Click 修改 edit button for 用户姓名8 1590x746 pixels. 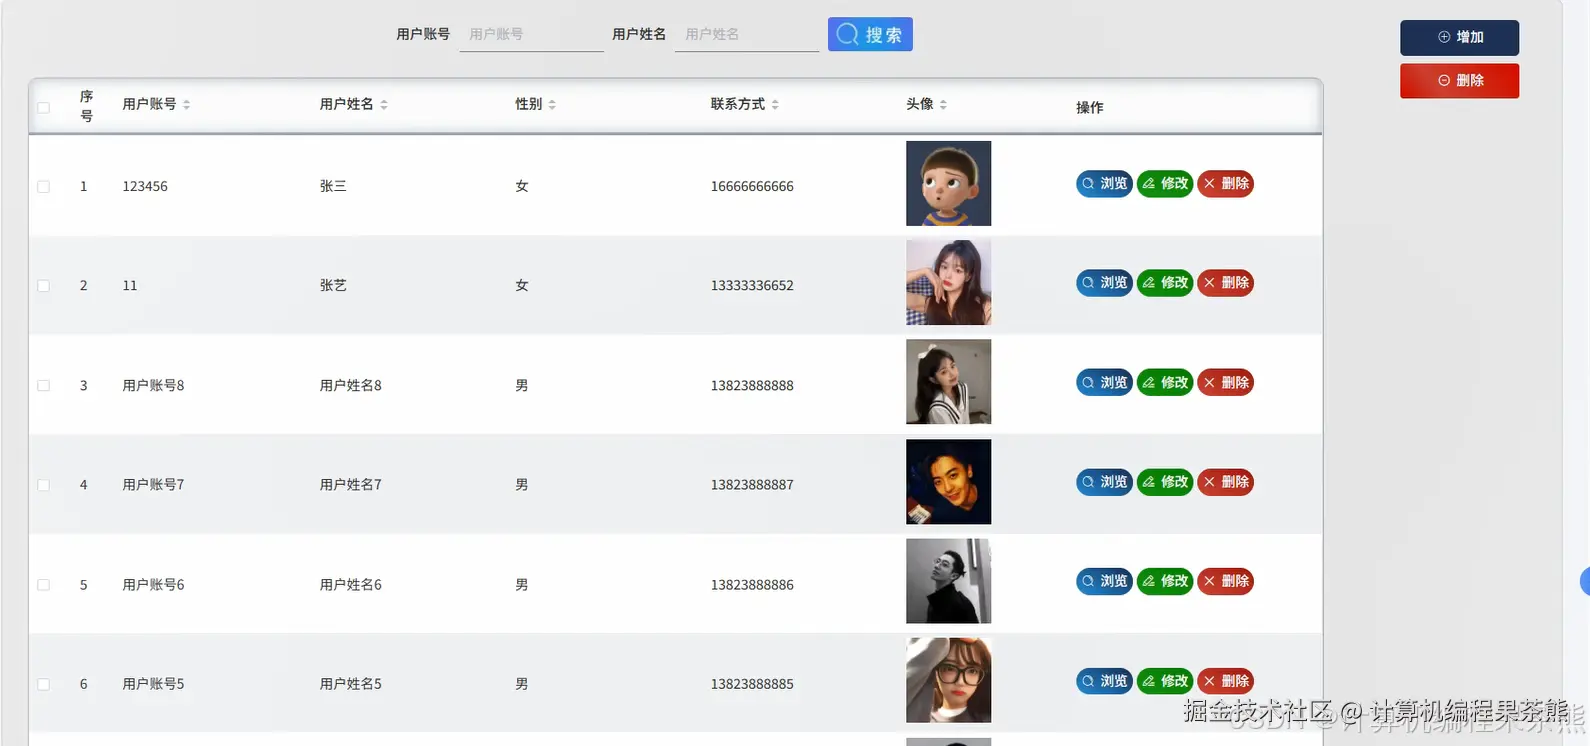pos(1165,383)
